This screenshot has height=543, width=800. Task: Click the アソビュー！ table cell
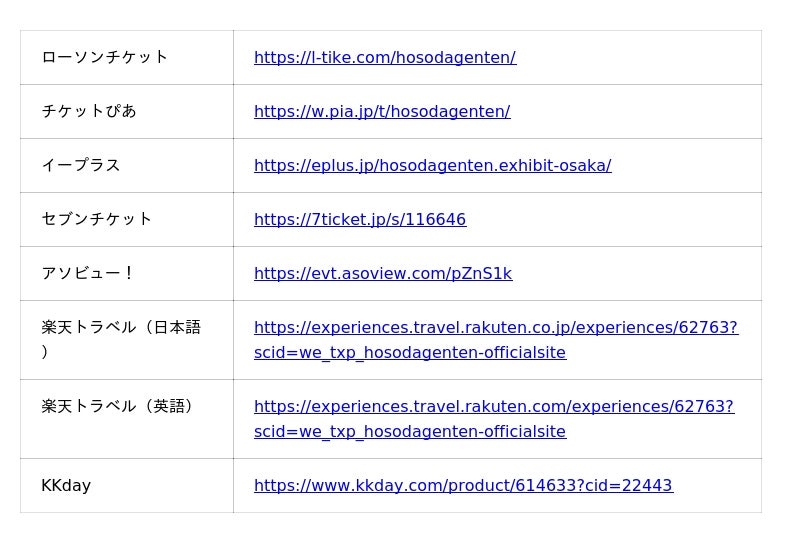127,274
